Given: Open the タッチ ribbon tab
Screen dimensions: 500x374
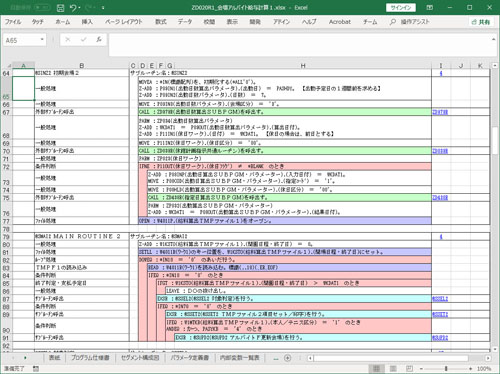Looking at the screenshot, I should (38, 22).
